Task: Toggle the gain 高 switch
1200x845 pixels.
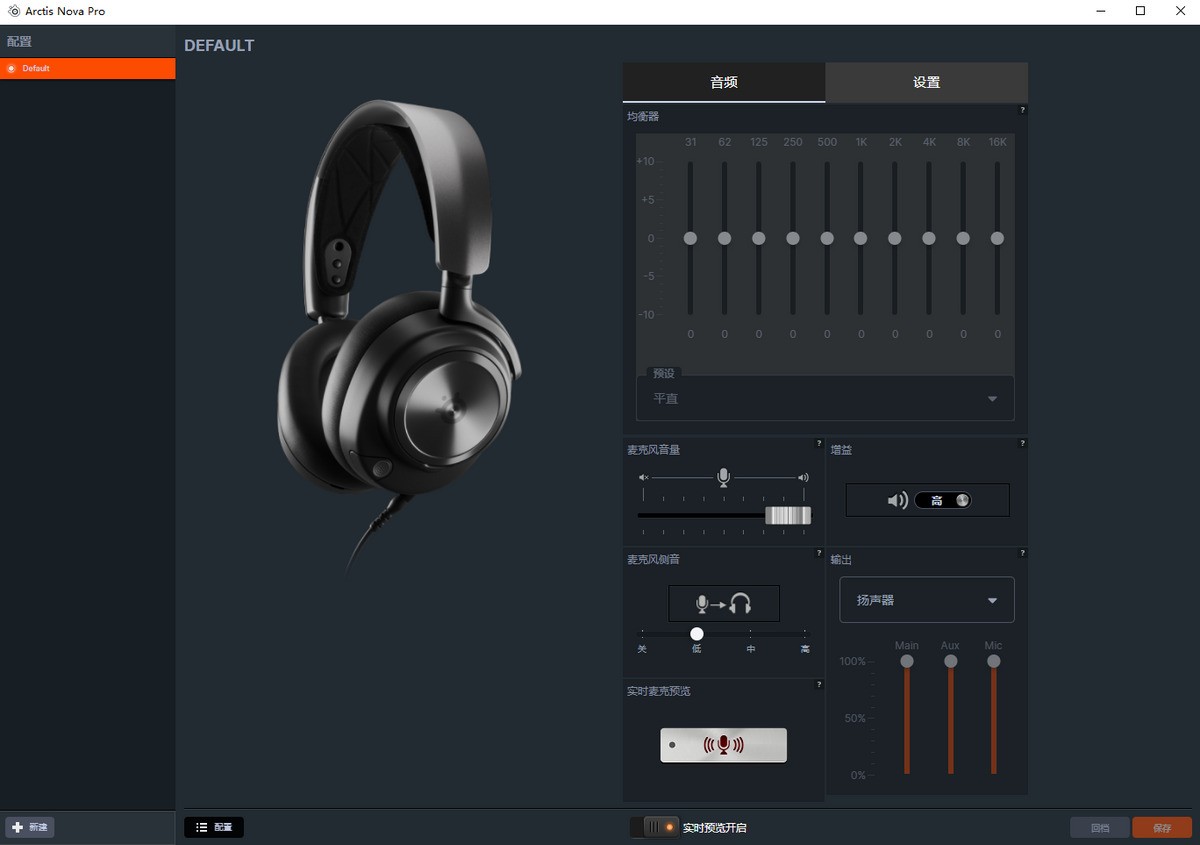Action: pos(942,500)
